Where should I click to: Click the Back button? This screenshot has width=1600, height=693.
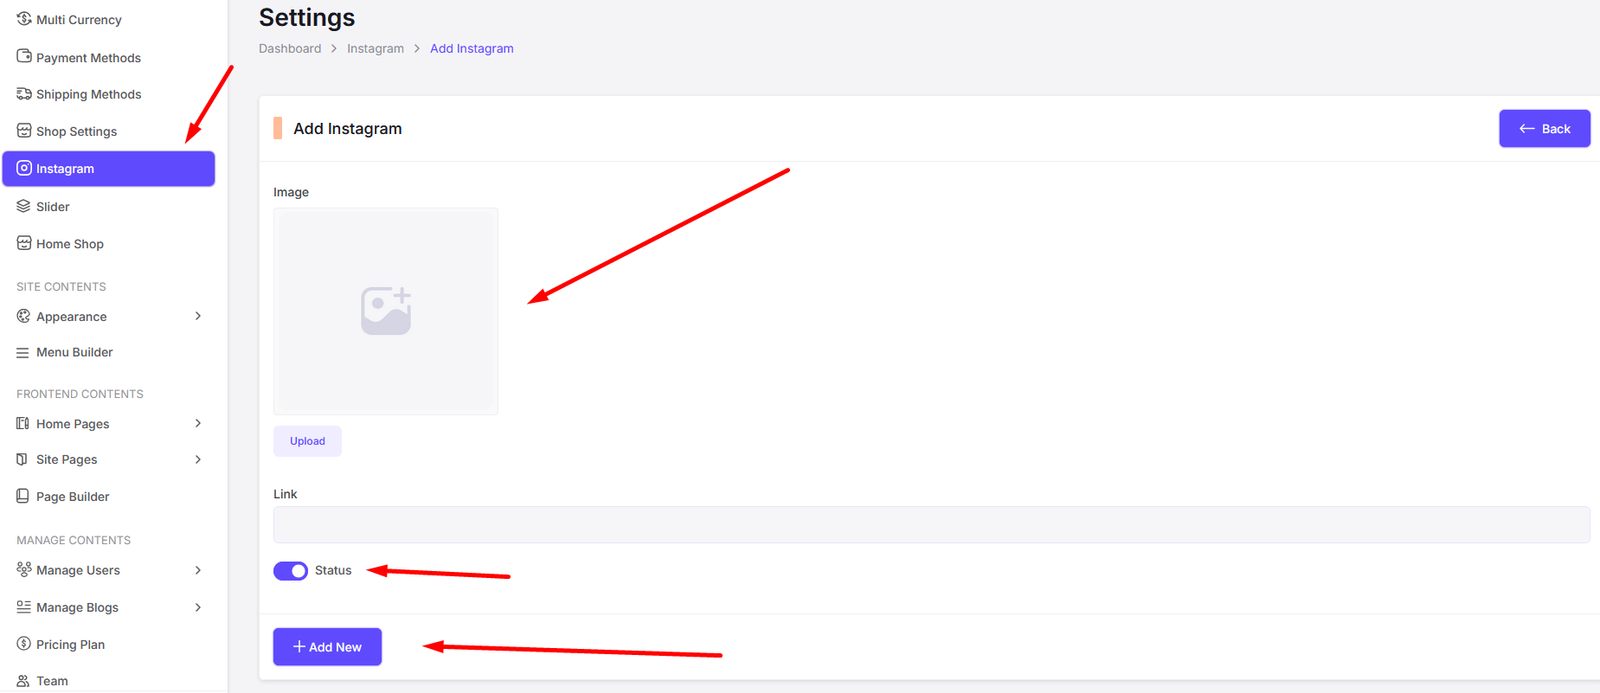coord(1544,129)
